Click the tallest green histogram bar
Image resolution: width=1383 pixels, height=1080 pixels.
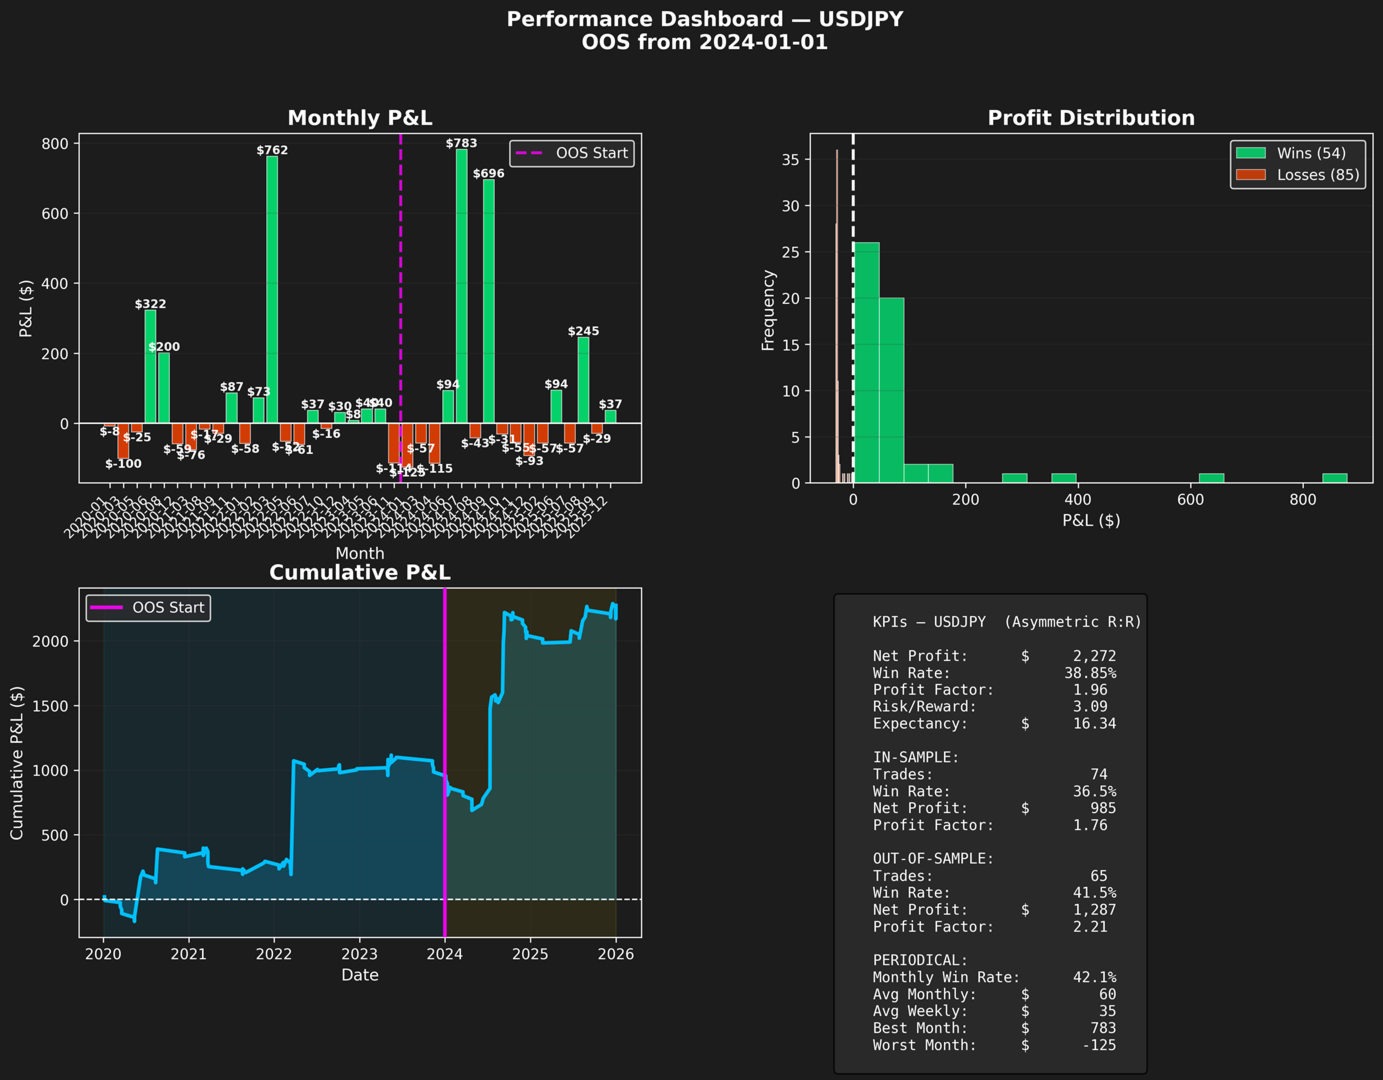pos(867,363)
